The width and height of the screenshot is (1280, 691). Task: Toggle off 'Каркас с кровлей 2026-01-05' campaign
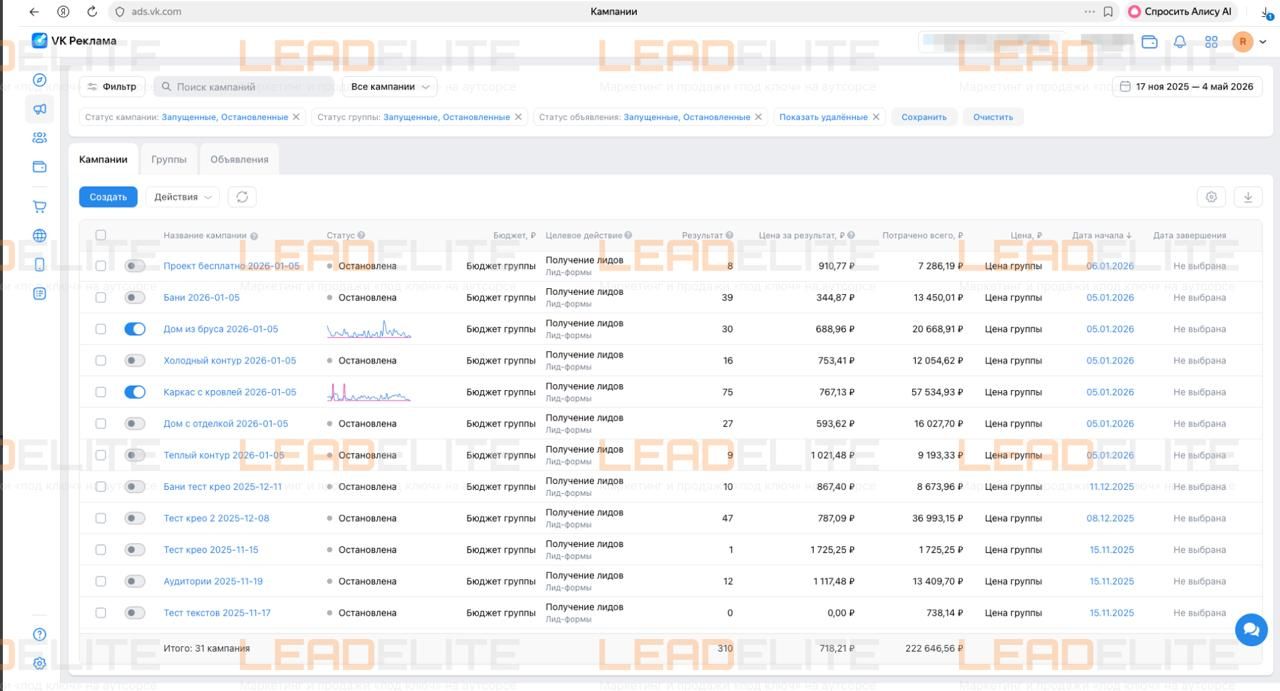click(135, 392)
